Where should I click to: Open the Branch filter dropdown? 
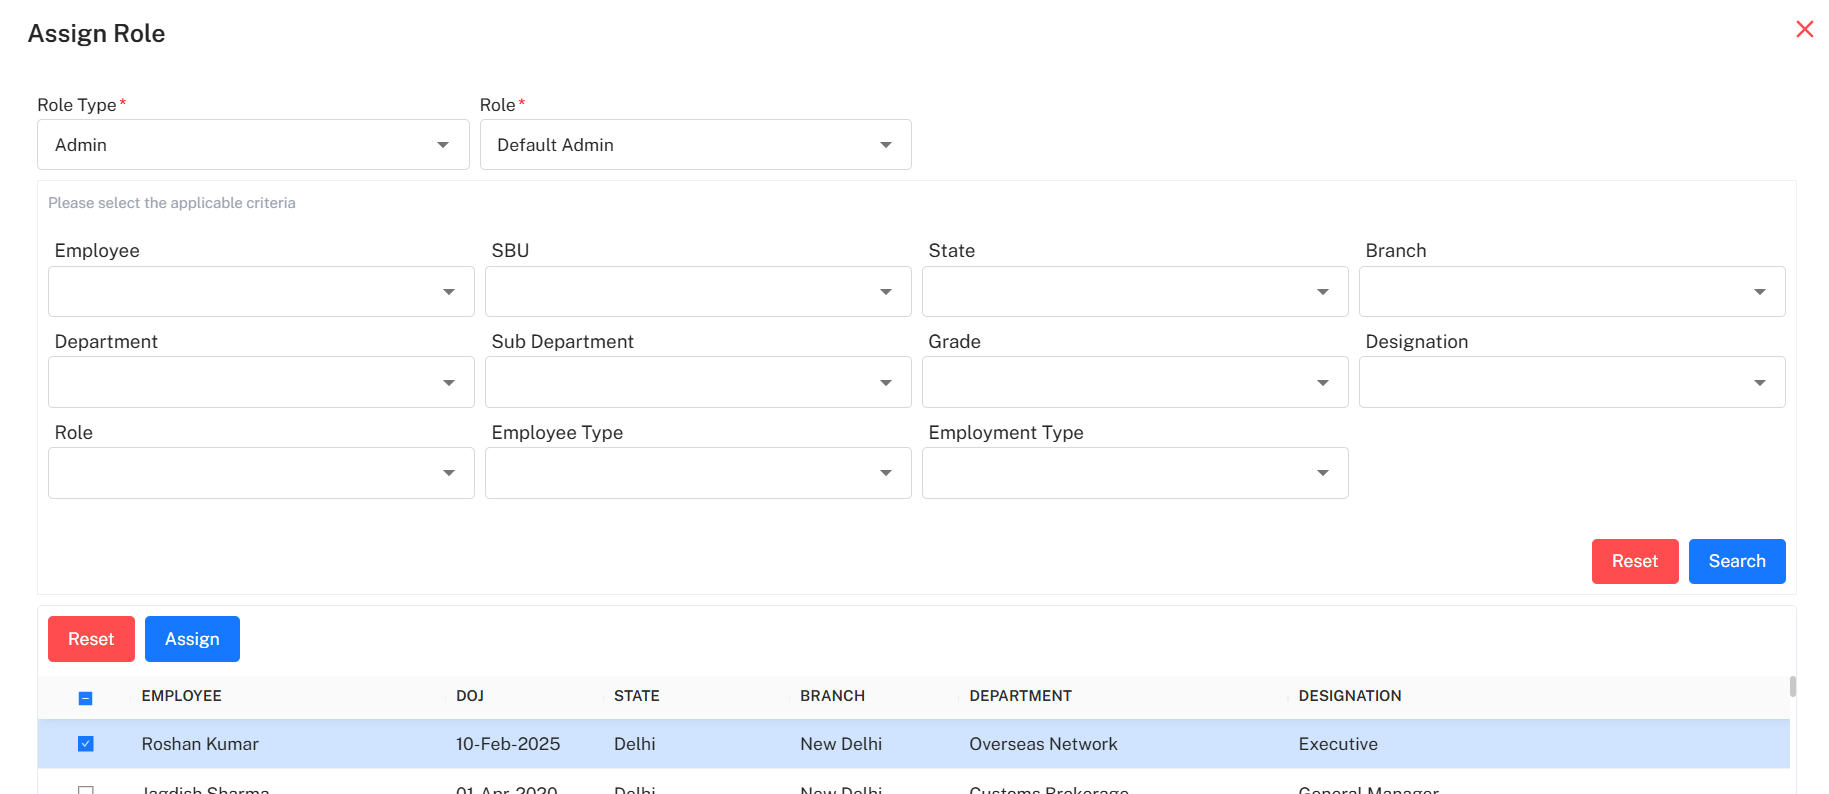pos(1571,292)
